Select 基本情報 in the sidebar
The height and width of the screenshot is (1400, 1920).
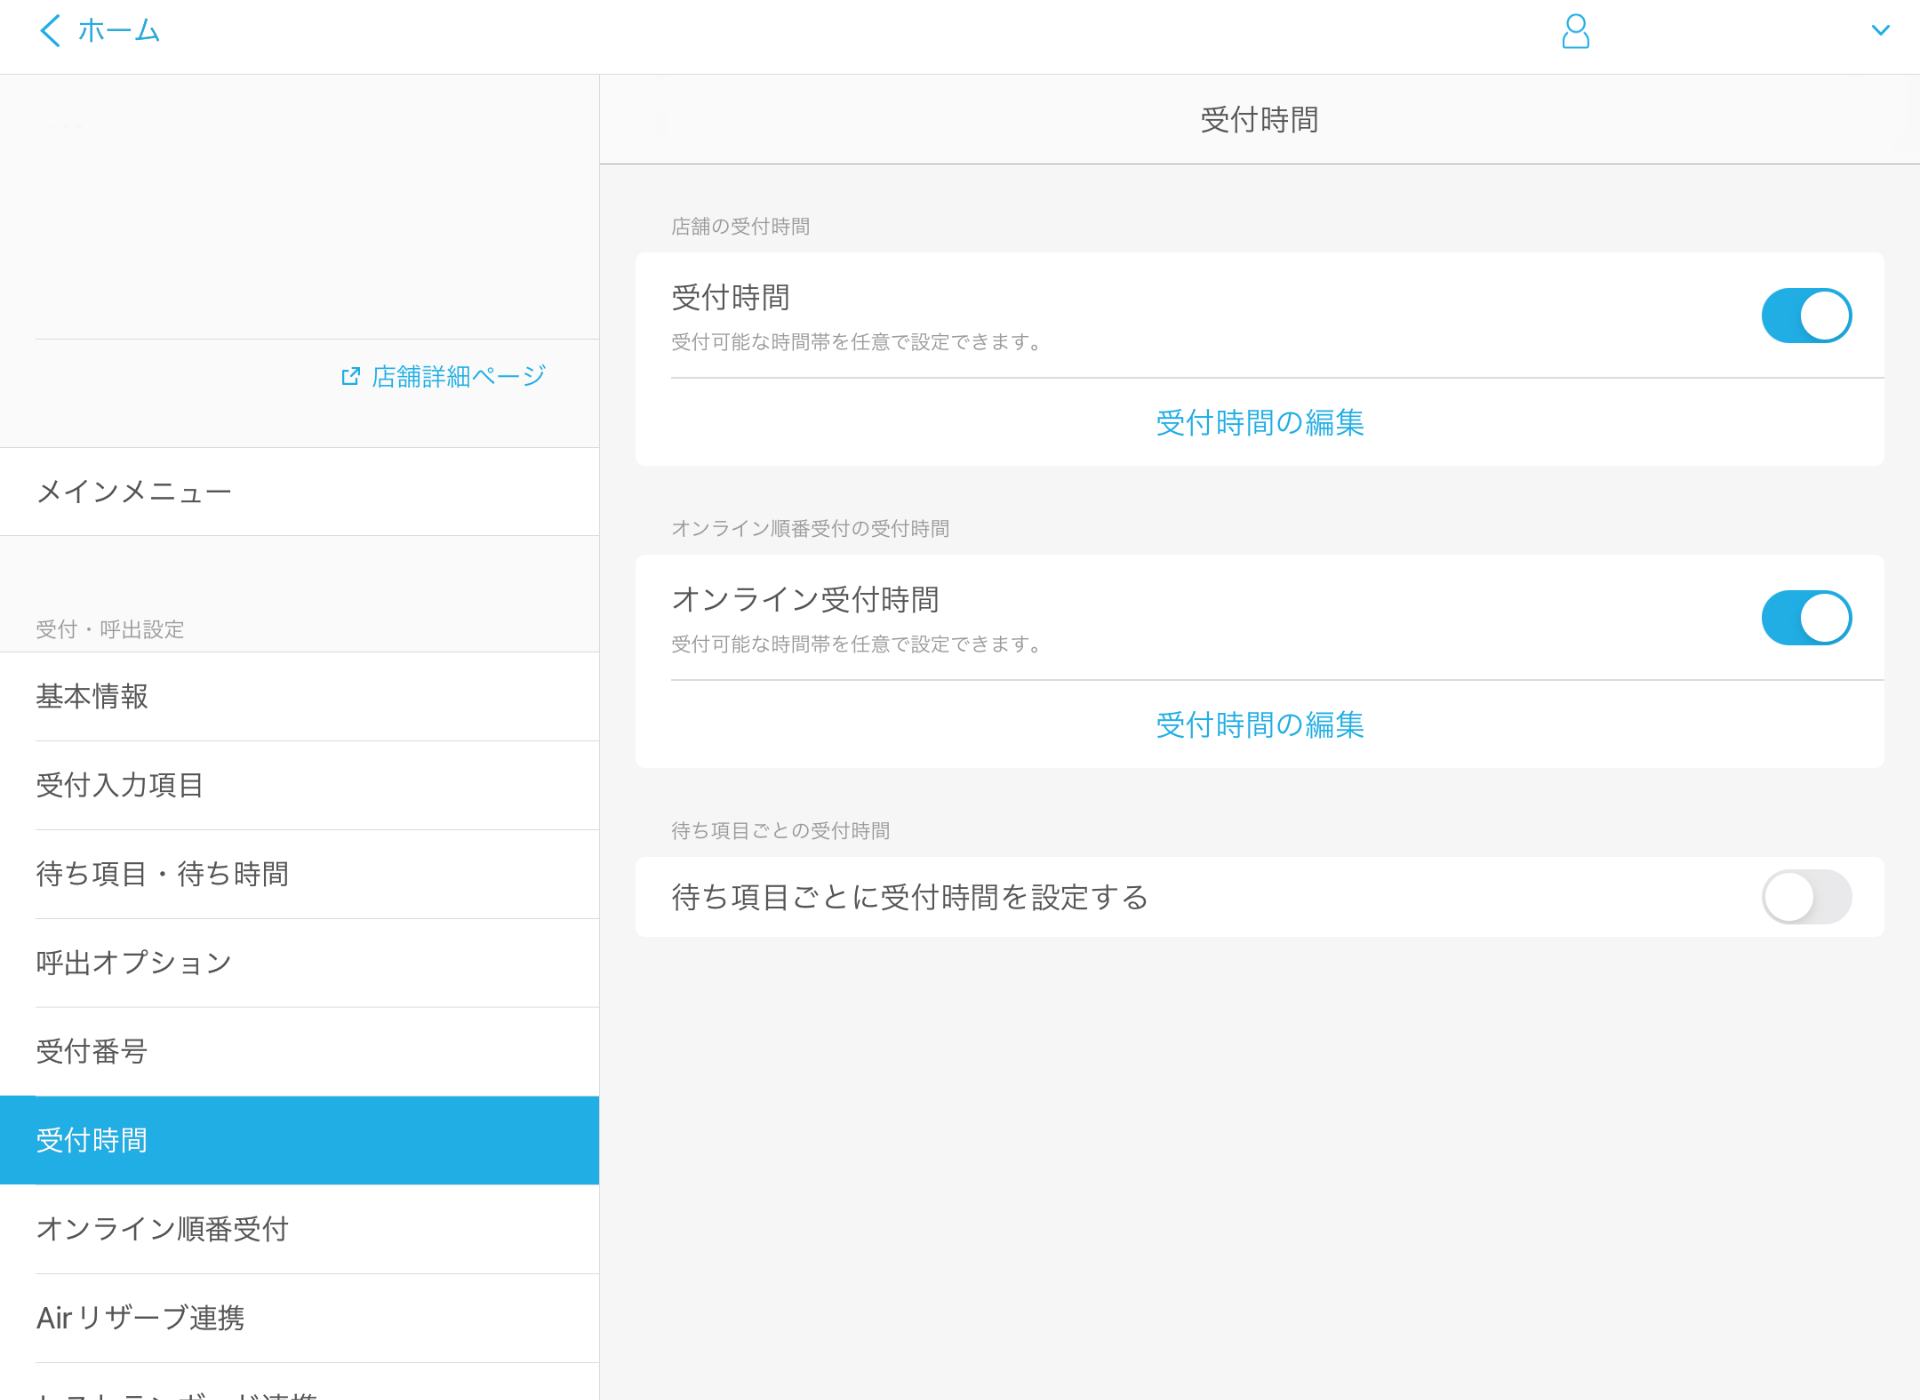point(92,697)
